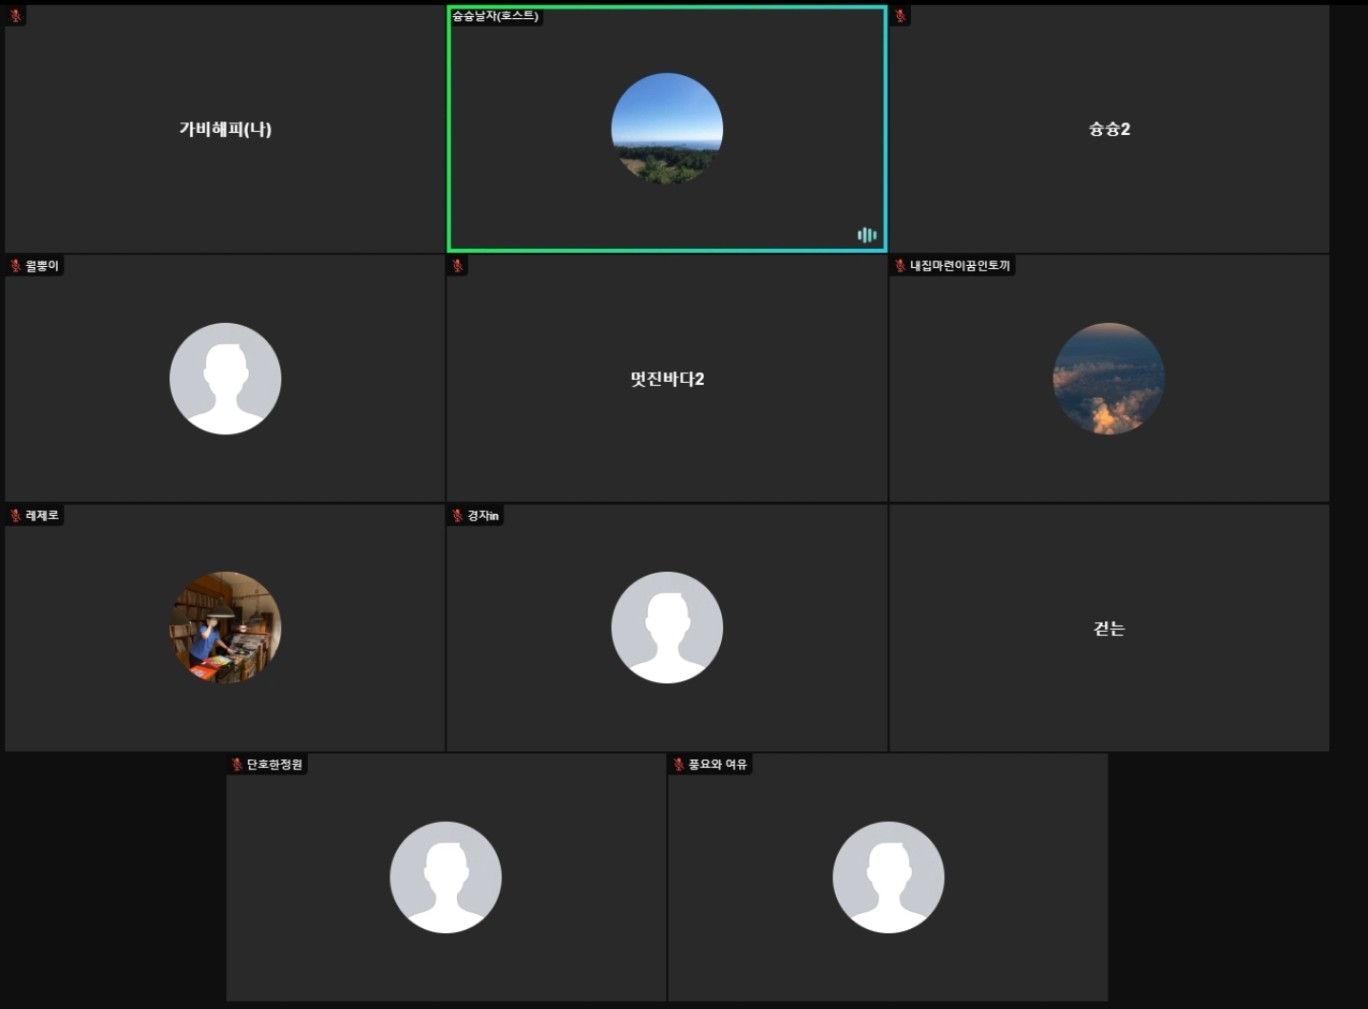Image resolution: width=1368 pixels, height=1009 pixels.
Task: Click the host's audio speaking indicator
Action: (867, 235)
